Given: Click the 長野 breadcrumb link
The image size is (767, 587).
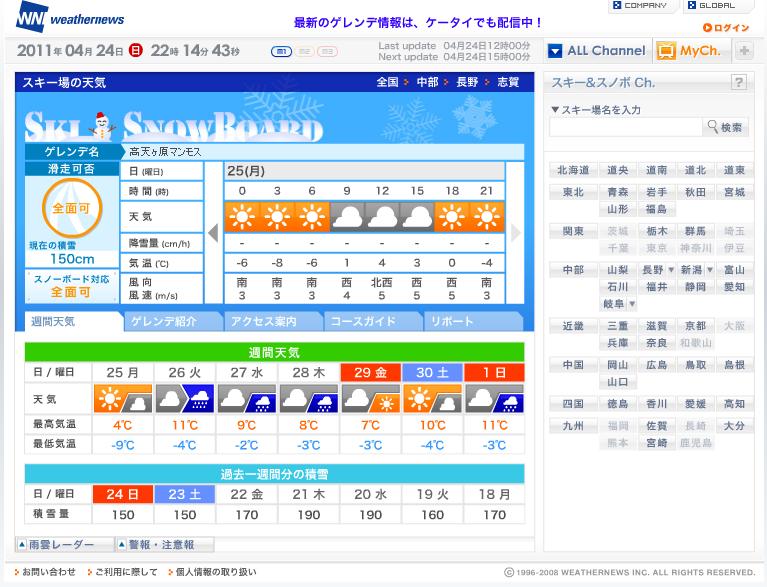Looking at the screenshot, I should (467, 82).
